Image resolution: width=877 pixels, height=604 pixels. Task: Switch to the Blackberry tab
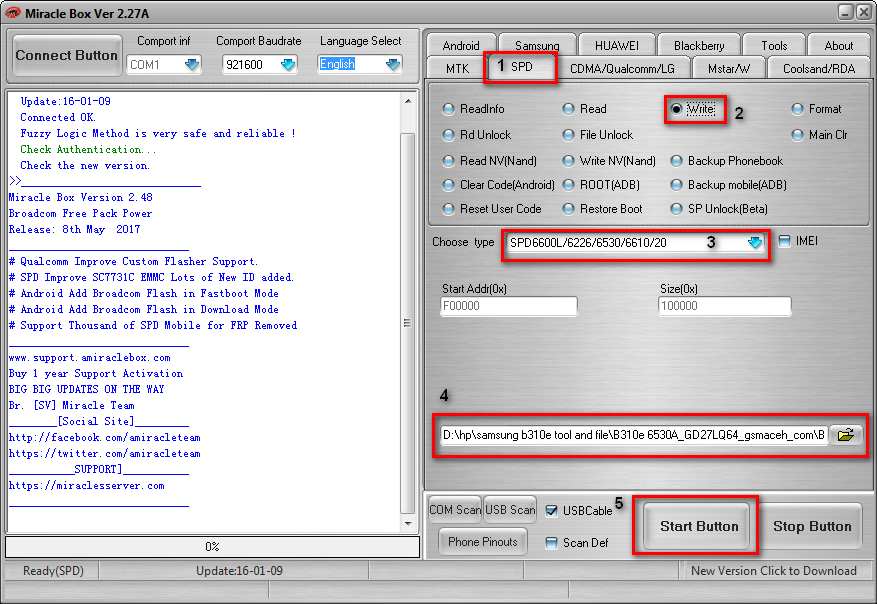coord(699,45)
